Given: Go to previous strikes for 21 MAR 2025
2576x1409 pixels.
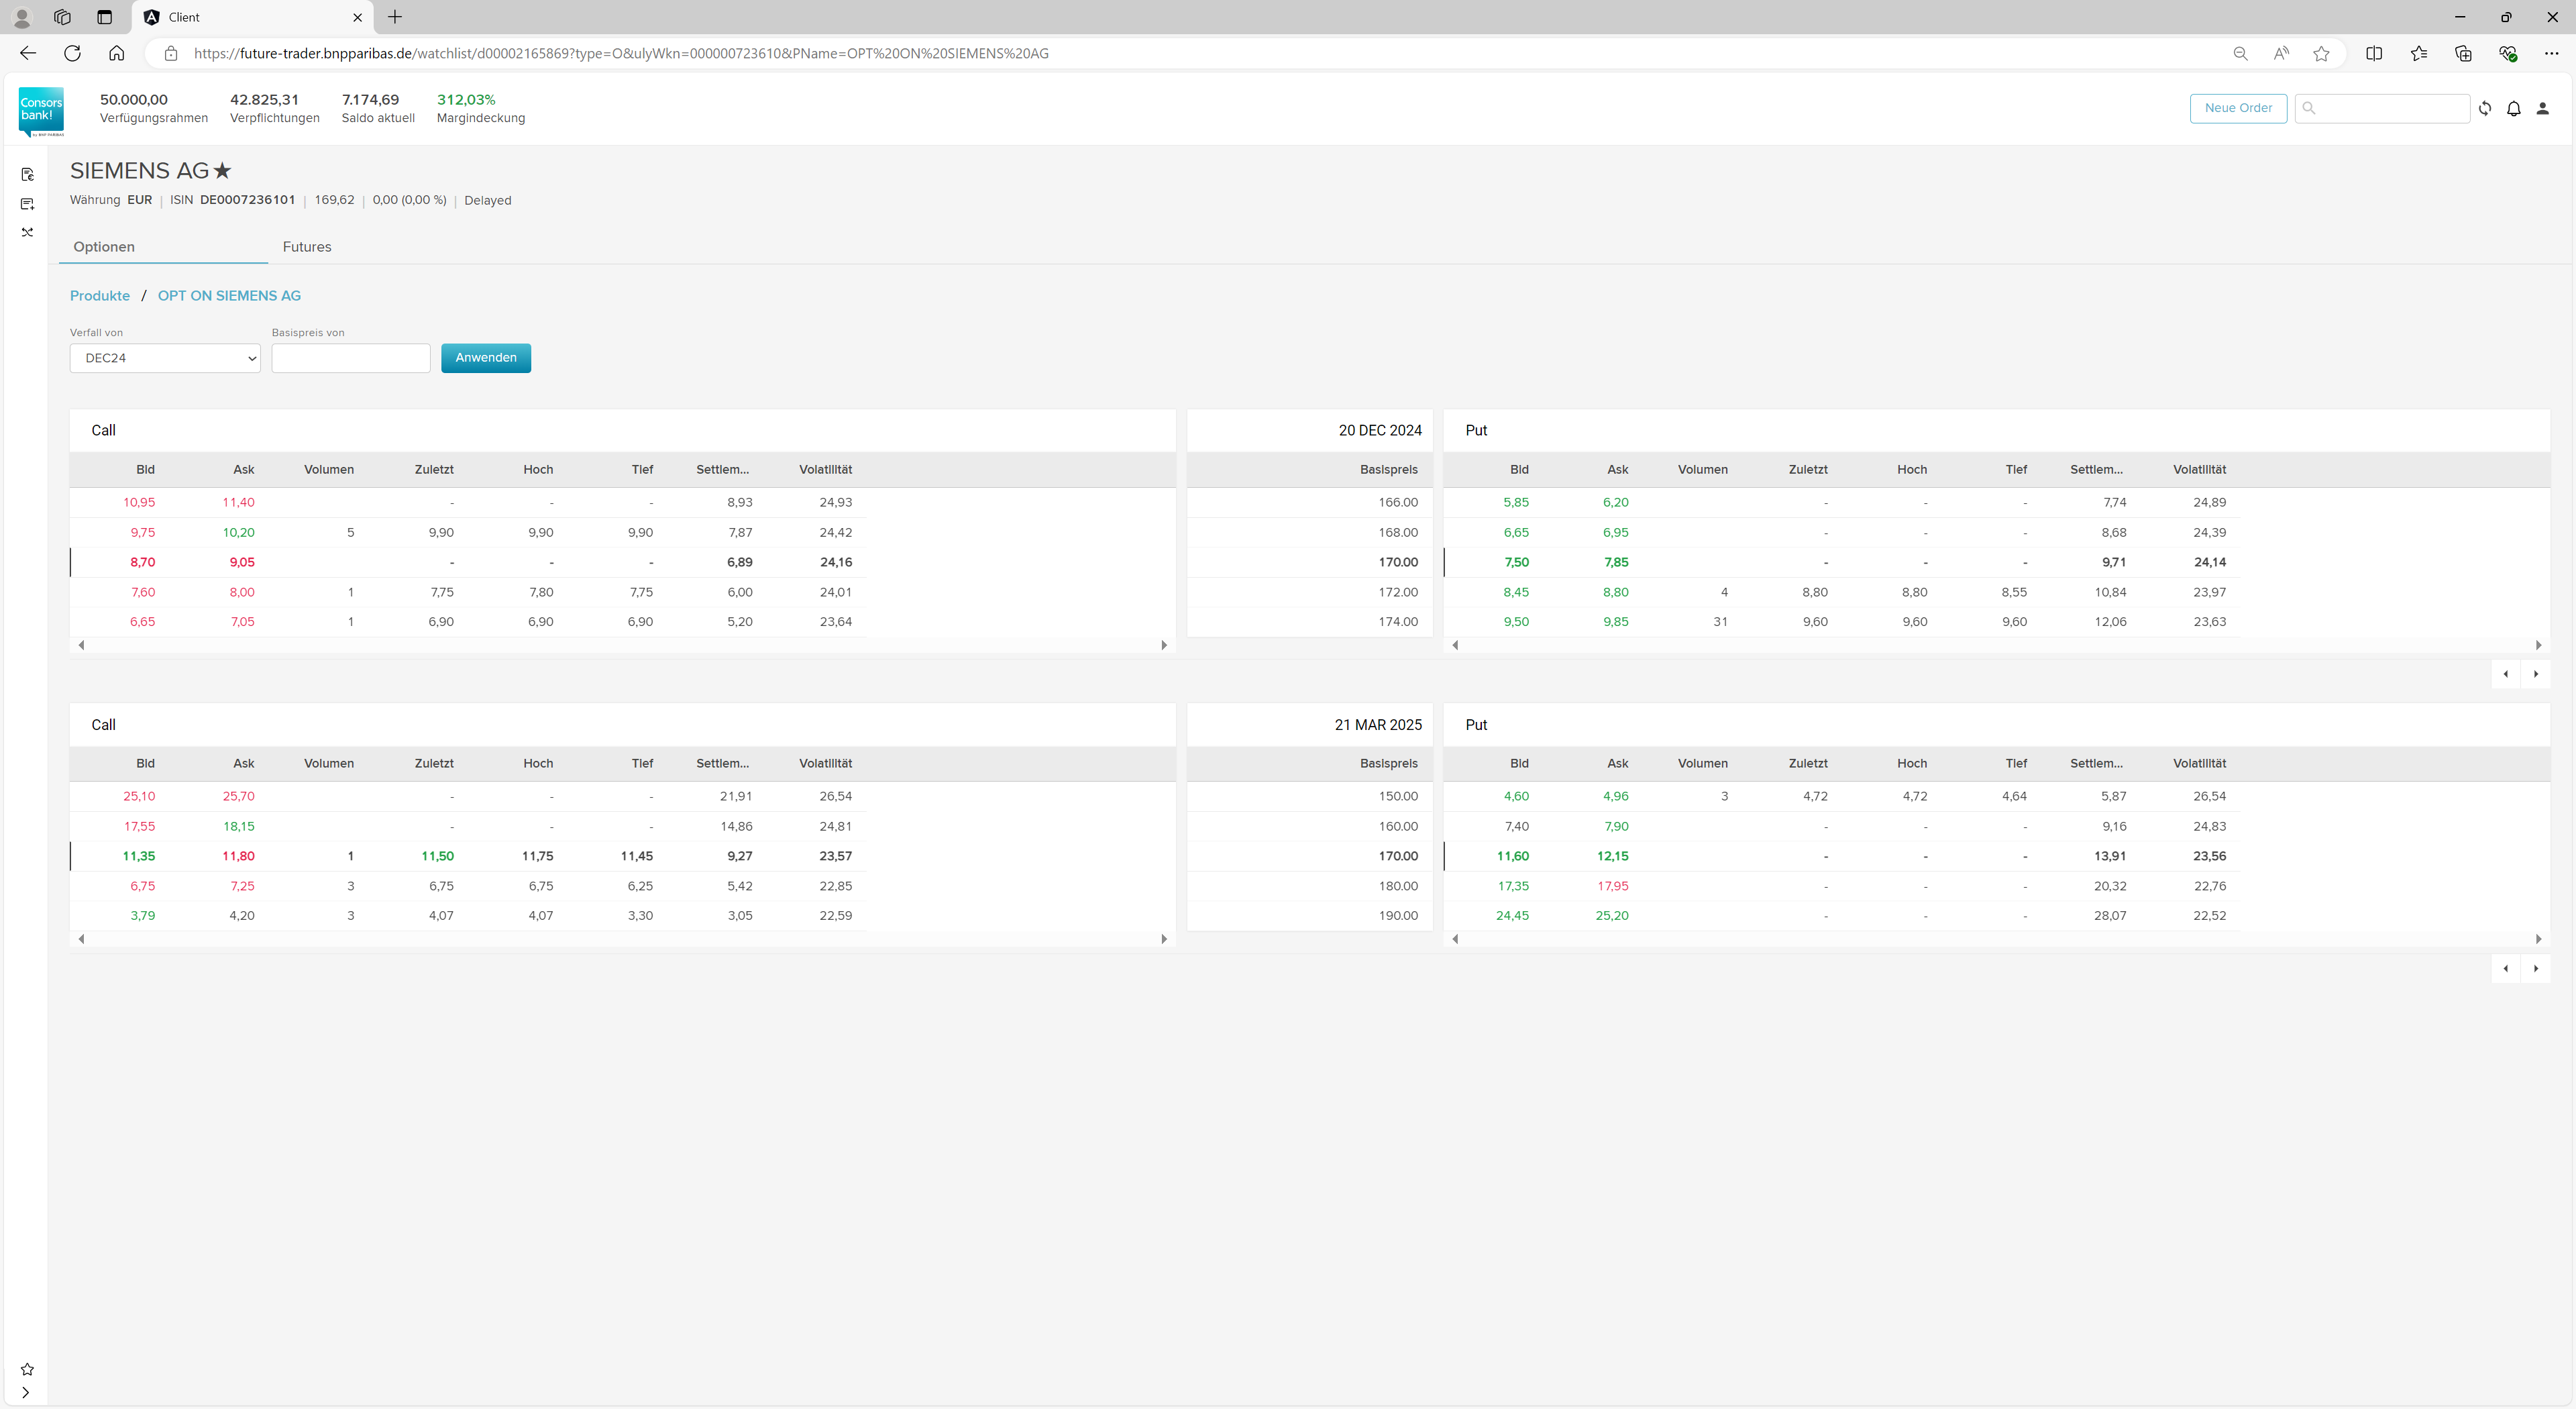Looking at the screenshot, I should coord(2506,968).
